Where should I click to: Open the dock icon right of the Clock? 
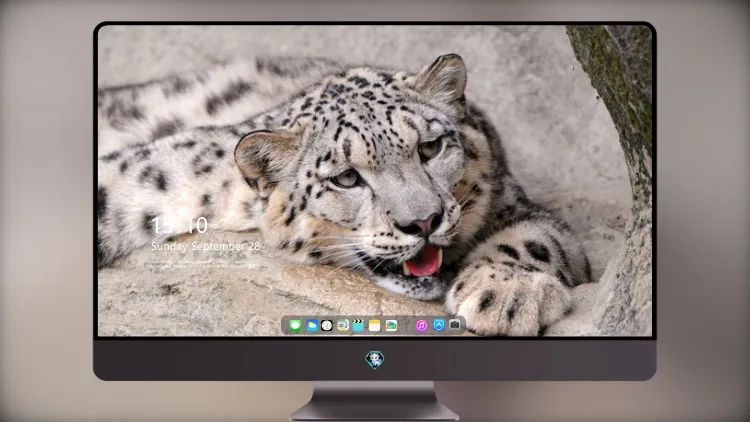pyautogui.click(x=342, y=326)
